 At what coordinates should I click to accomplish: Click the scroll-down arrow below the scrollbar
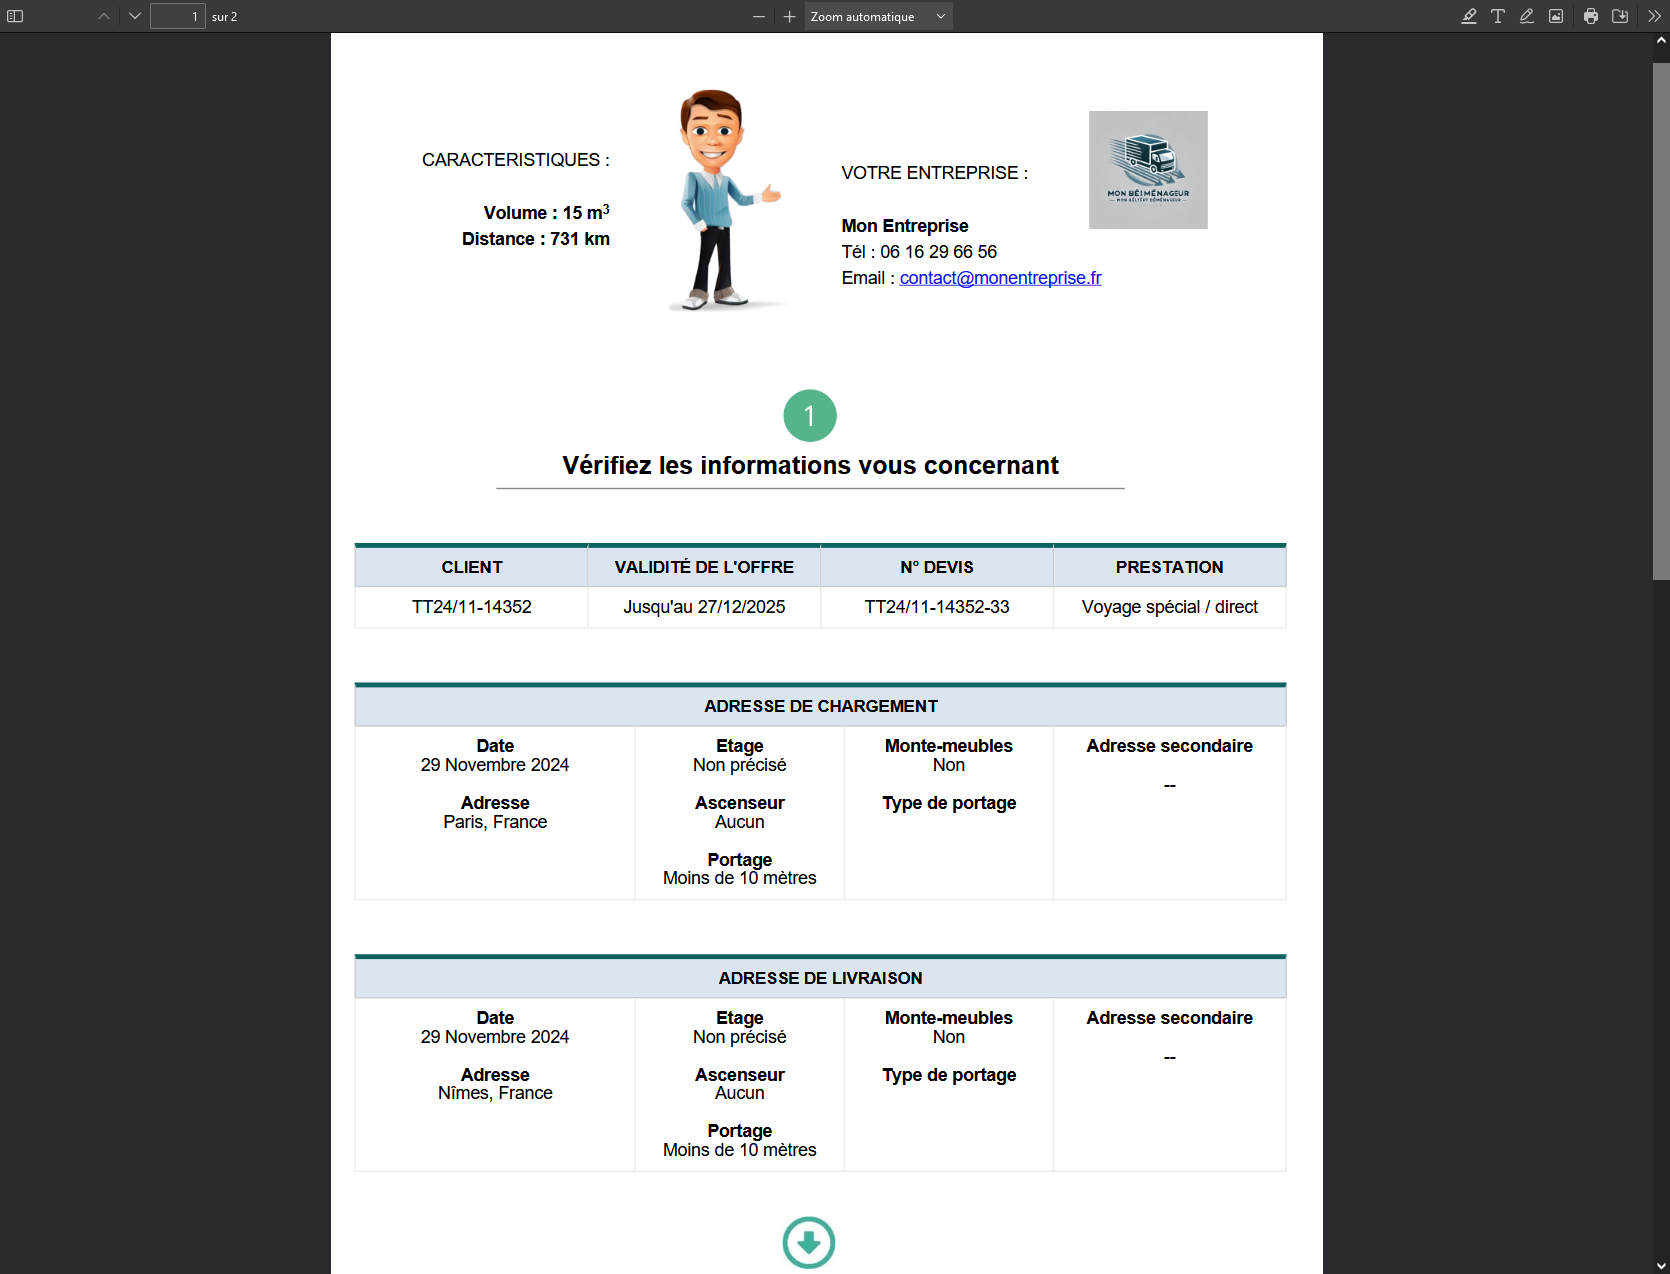click(x=1661, y=1263)
